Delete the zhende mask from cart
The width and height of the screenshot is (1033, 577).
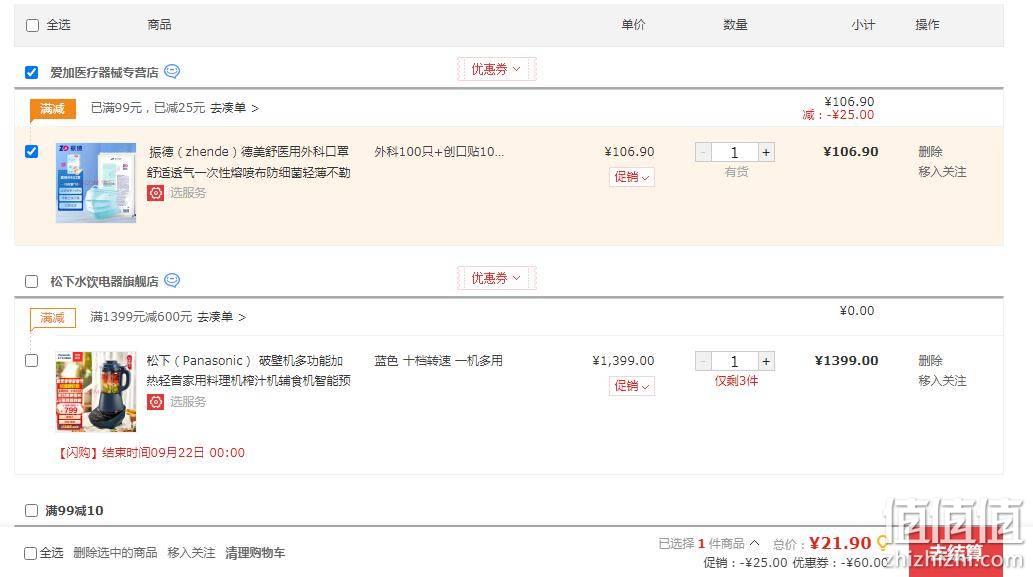[930, 151]
